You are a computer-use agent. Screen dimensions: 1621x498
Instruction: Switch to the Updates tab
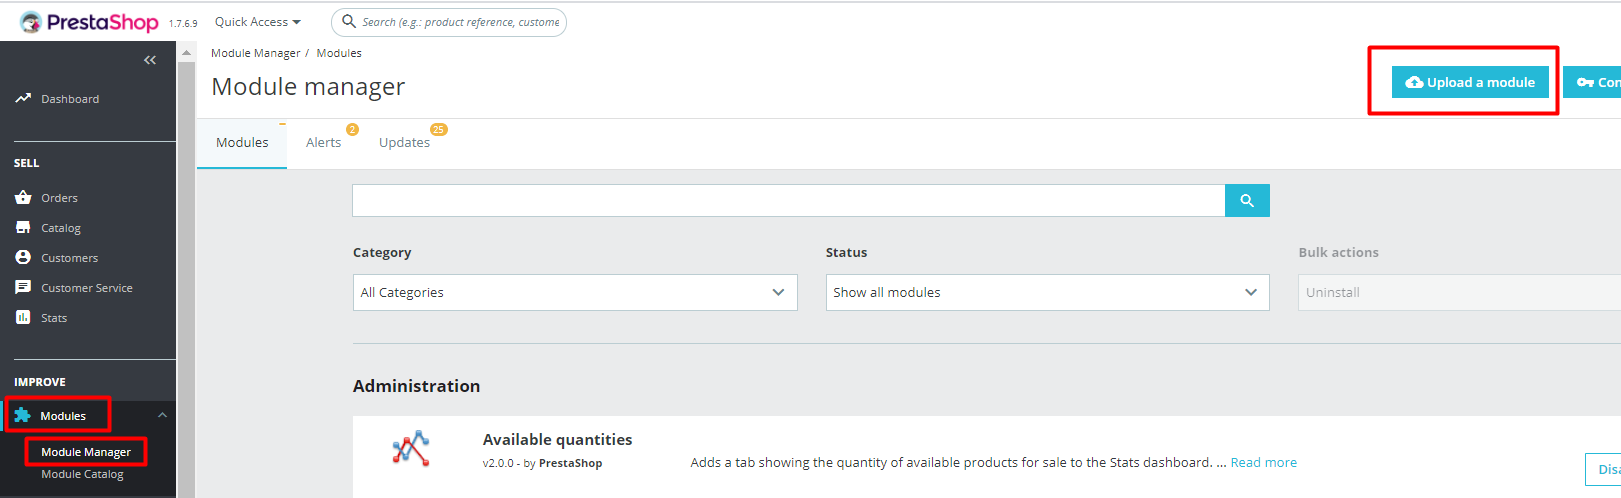(x=404, y=143)
